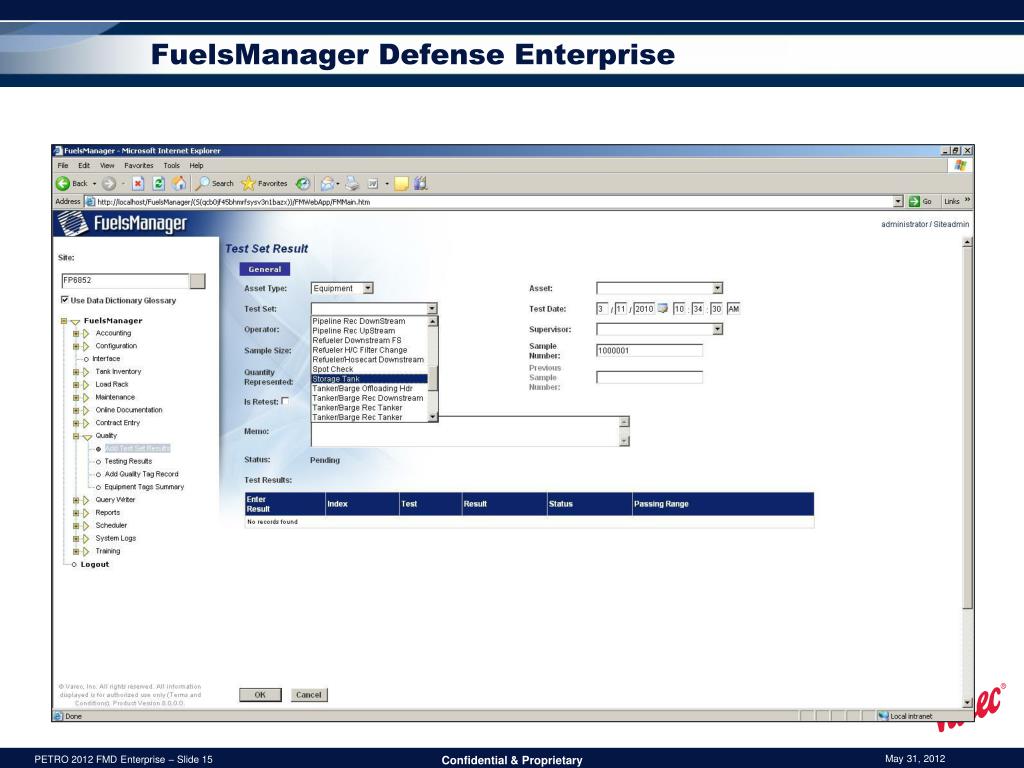Select Tanker/Barge Offloading Hdr option
Screen dimensions: 1024x768
click(x=370, y=388)
